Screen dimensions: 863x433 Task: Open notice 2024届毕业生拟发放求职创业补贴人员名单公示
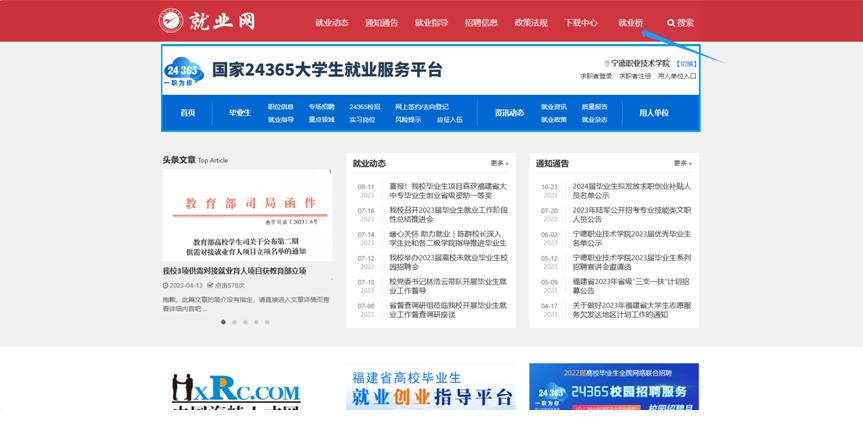coord(631,191)
